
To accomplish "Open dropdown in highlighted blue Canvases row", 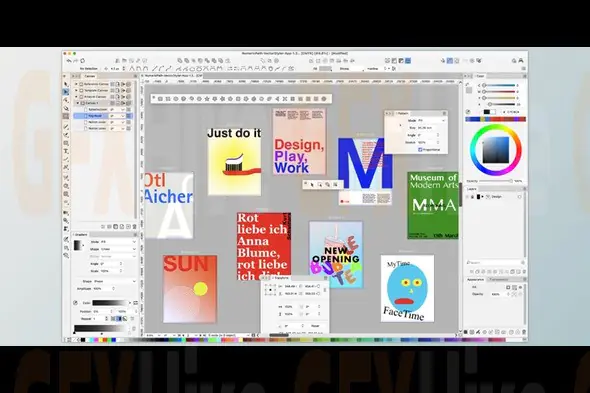I will coord(117,116).
